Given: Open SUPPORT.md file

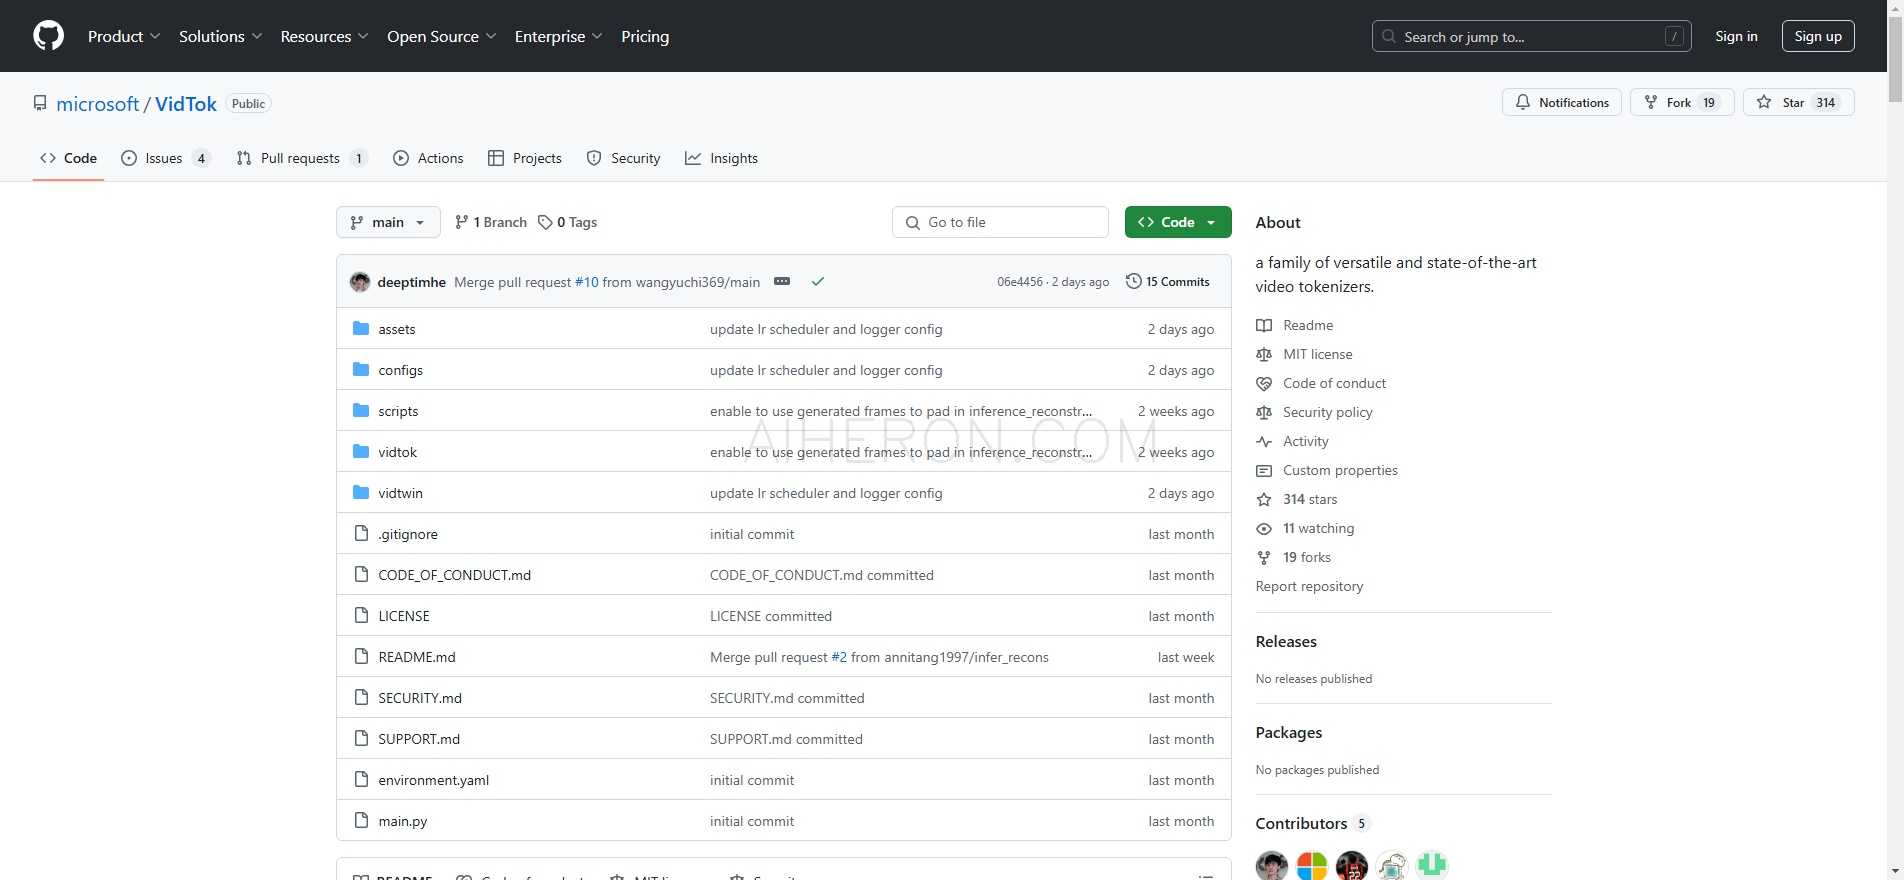Looking at the screenshot, I should click(419, 739).
